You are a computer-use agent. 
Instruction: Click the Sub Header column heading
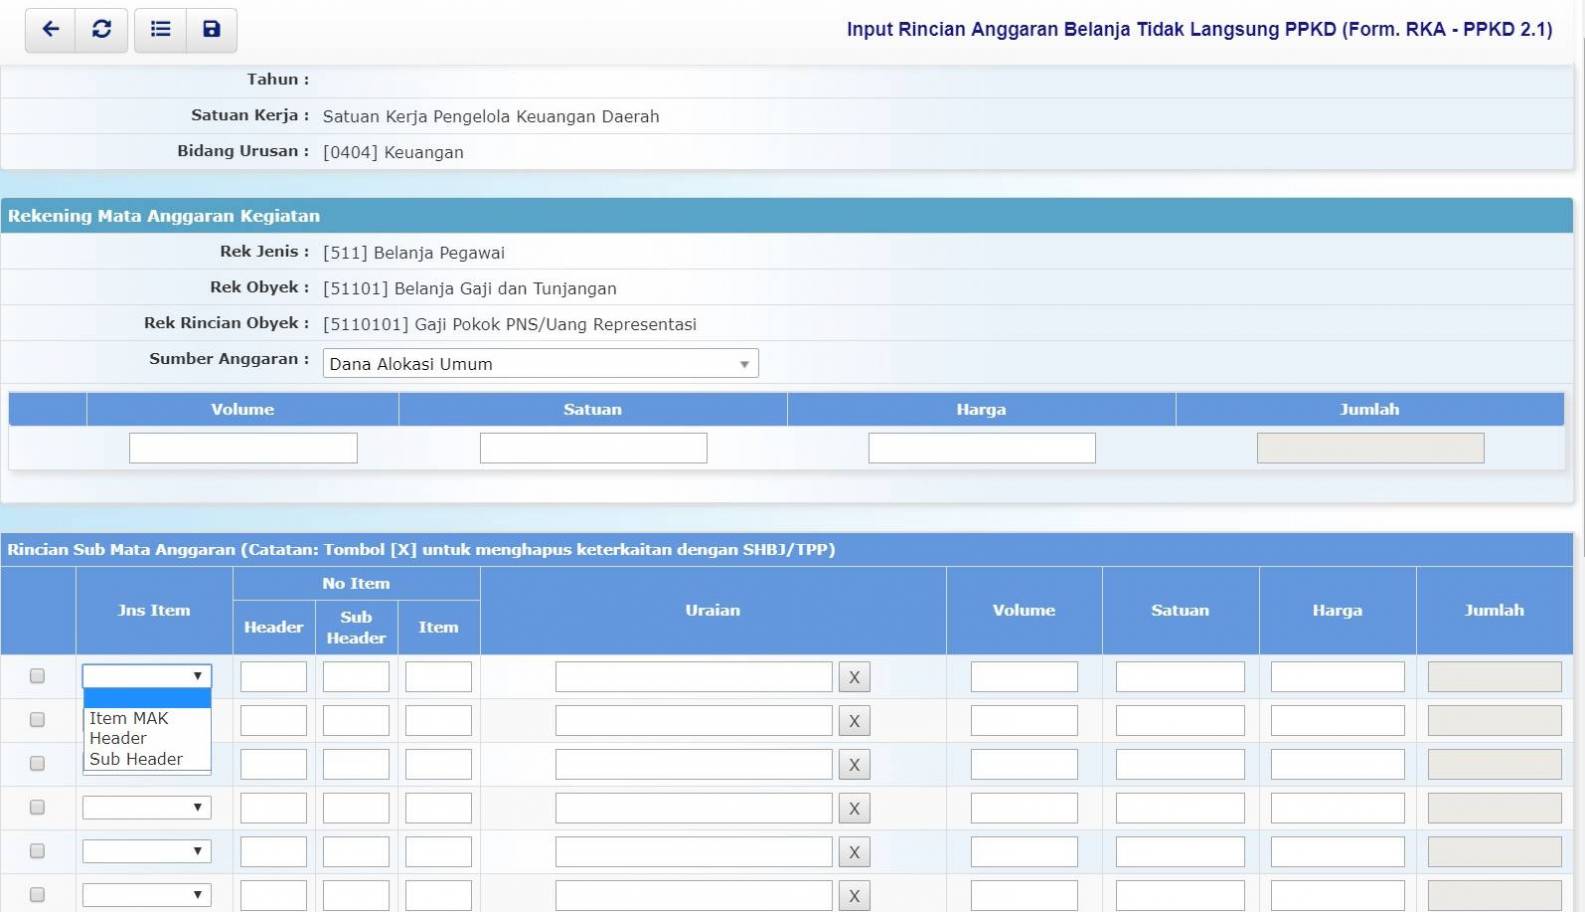(356, 627)
